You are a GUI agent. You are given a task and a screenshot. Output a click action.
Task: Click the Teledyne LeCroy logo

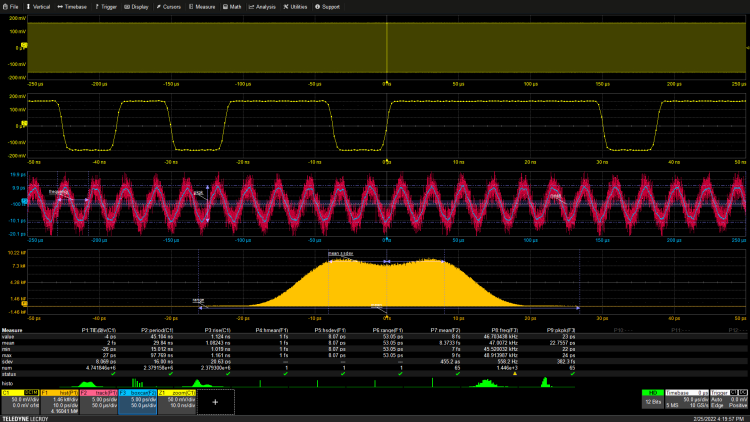(x=25, y=419)
